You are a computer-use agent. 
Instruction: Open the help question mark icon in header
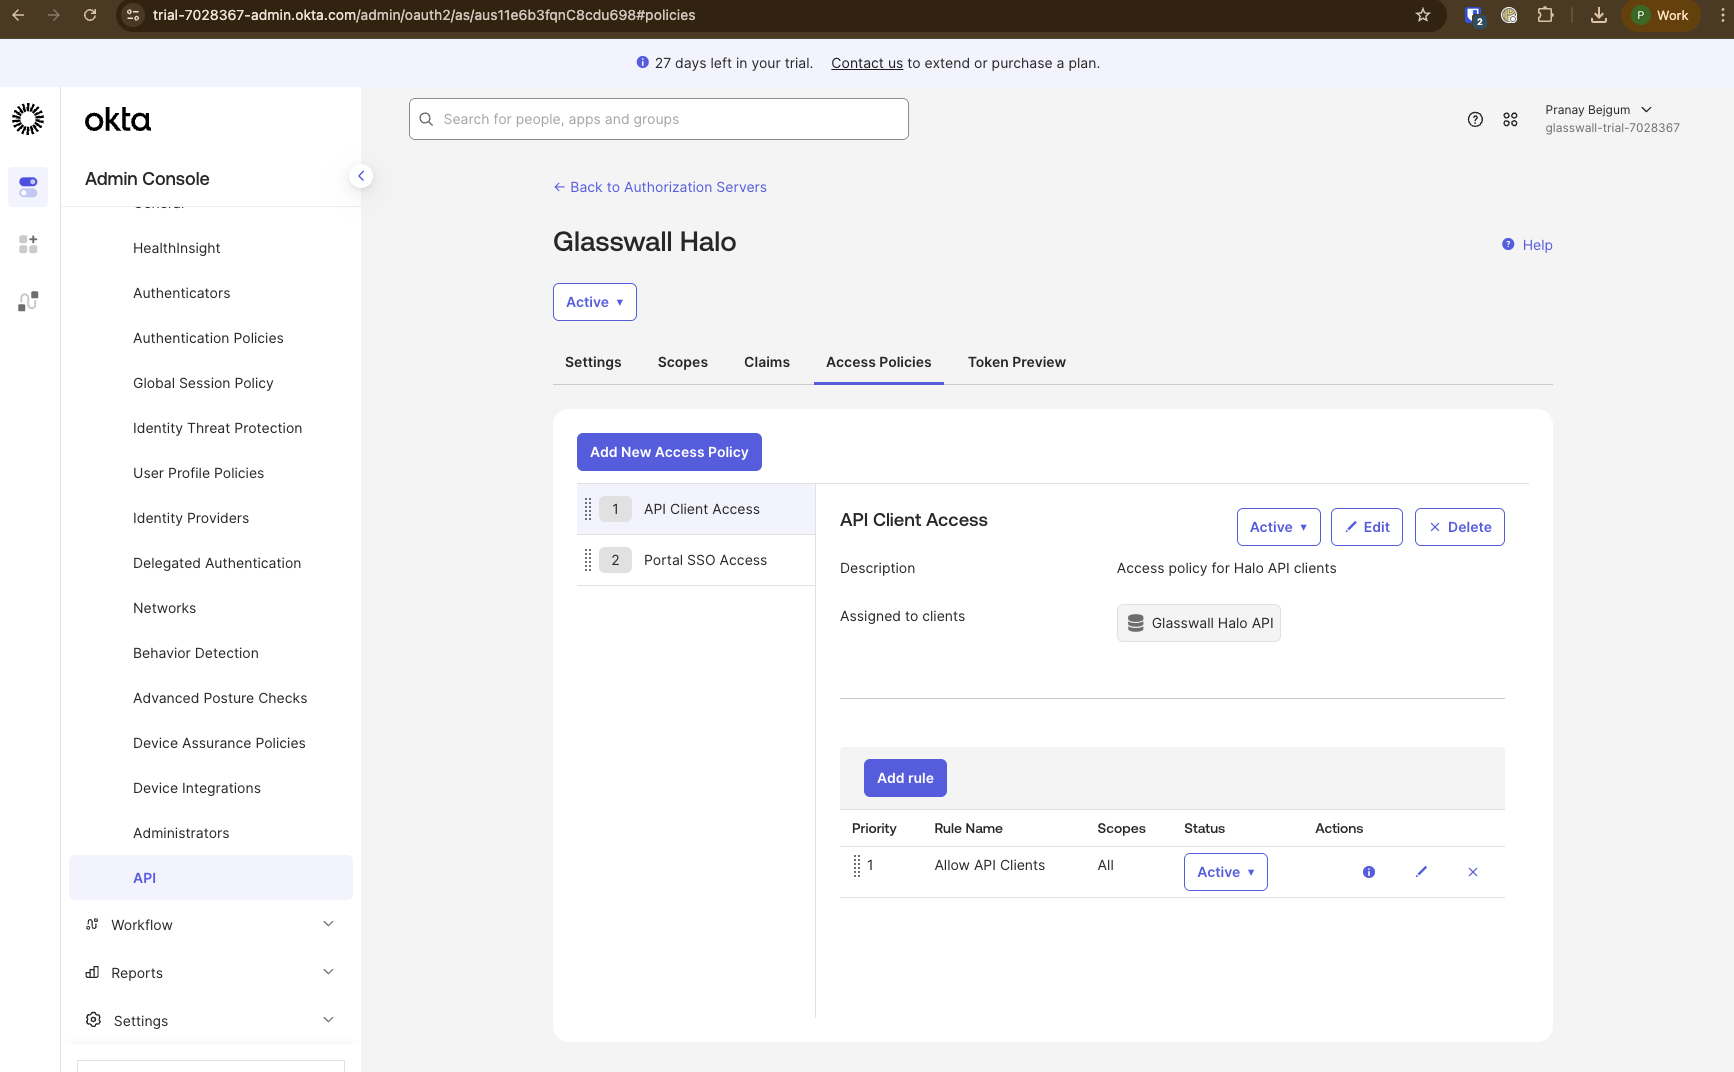coord(1475,119)
